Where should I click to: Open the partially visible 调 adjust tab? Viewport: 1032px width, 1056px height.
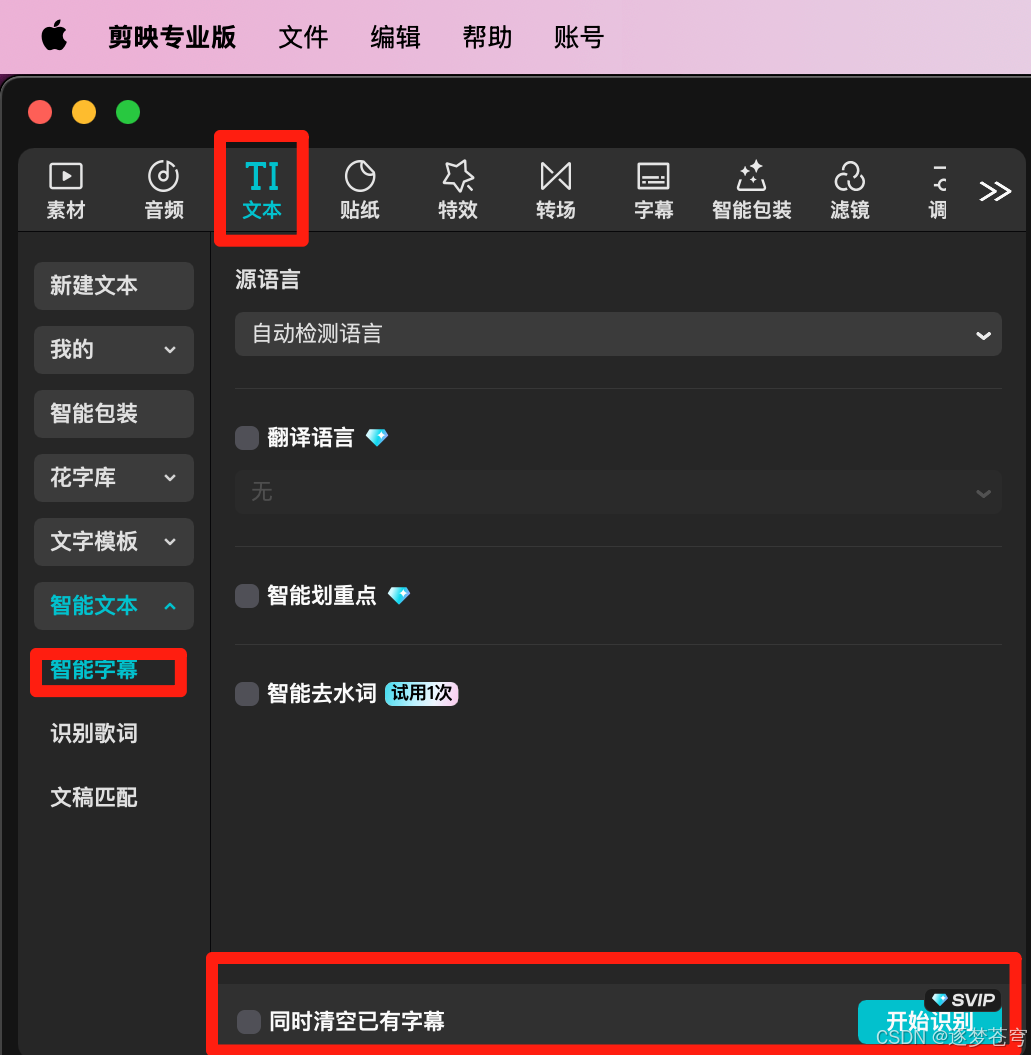(x=938, y=191)
